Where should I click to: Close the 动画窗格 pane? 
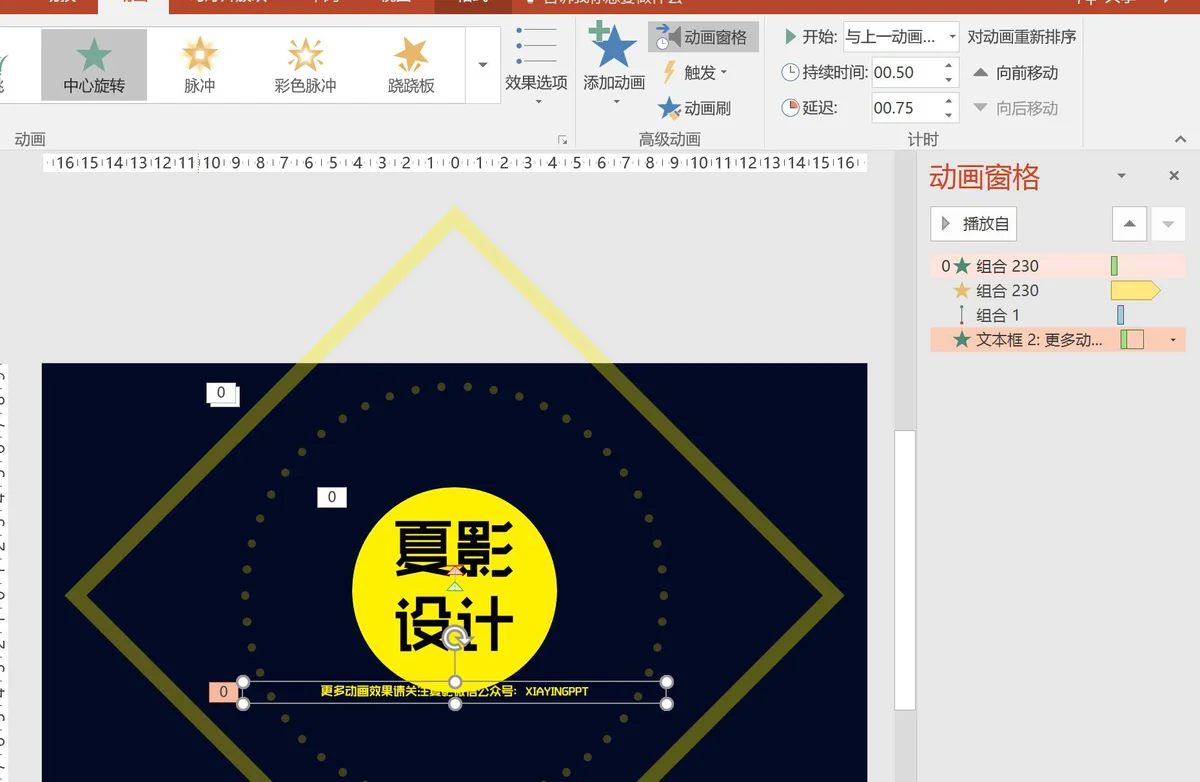[x=1174, y=176]
